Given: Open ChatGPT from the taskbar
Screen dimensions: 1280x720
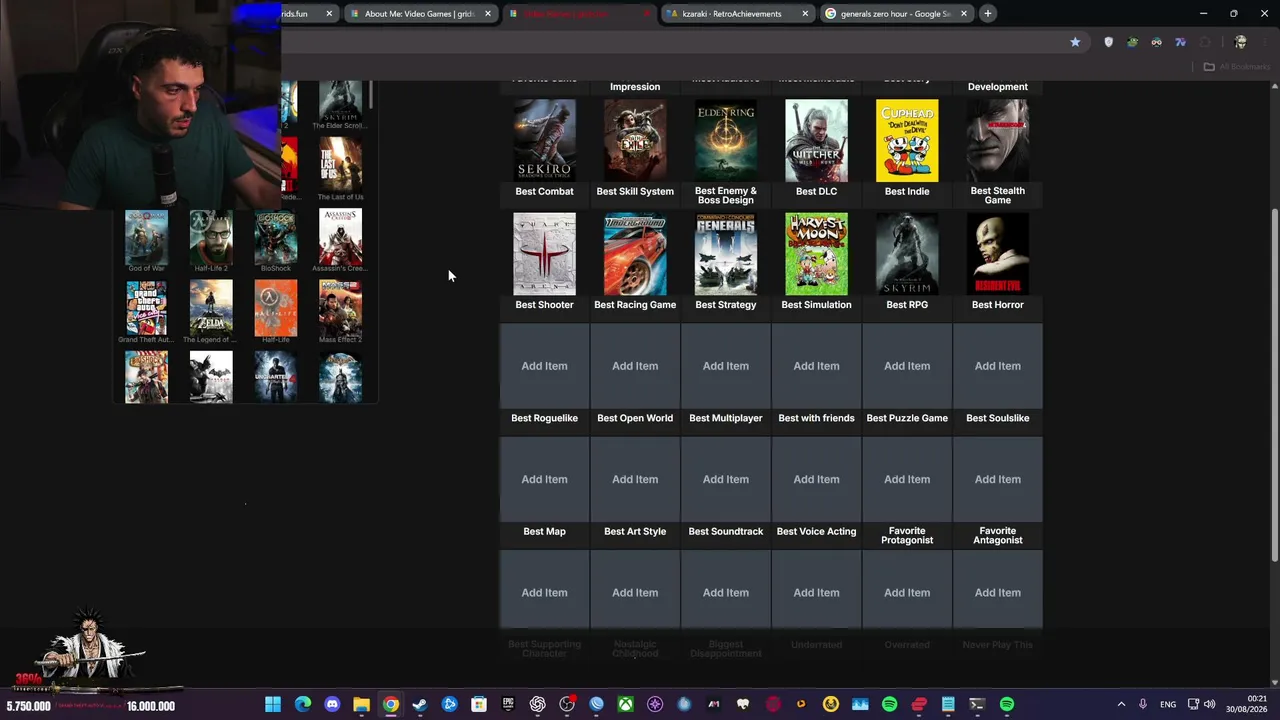Looking at the screenshot, I should 537,705.
